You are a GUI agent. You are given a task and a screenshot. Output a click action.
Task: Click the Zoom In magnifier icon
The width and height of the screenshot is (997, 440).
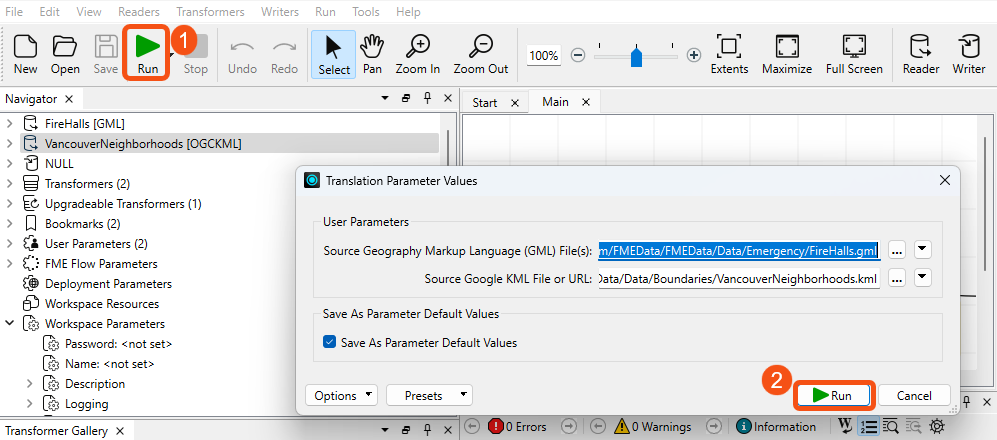(x=417, y=53)
